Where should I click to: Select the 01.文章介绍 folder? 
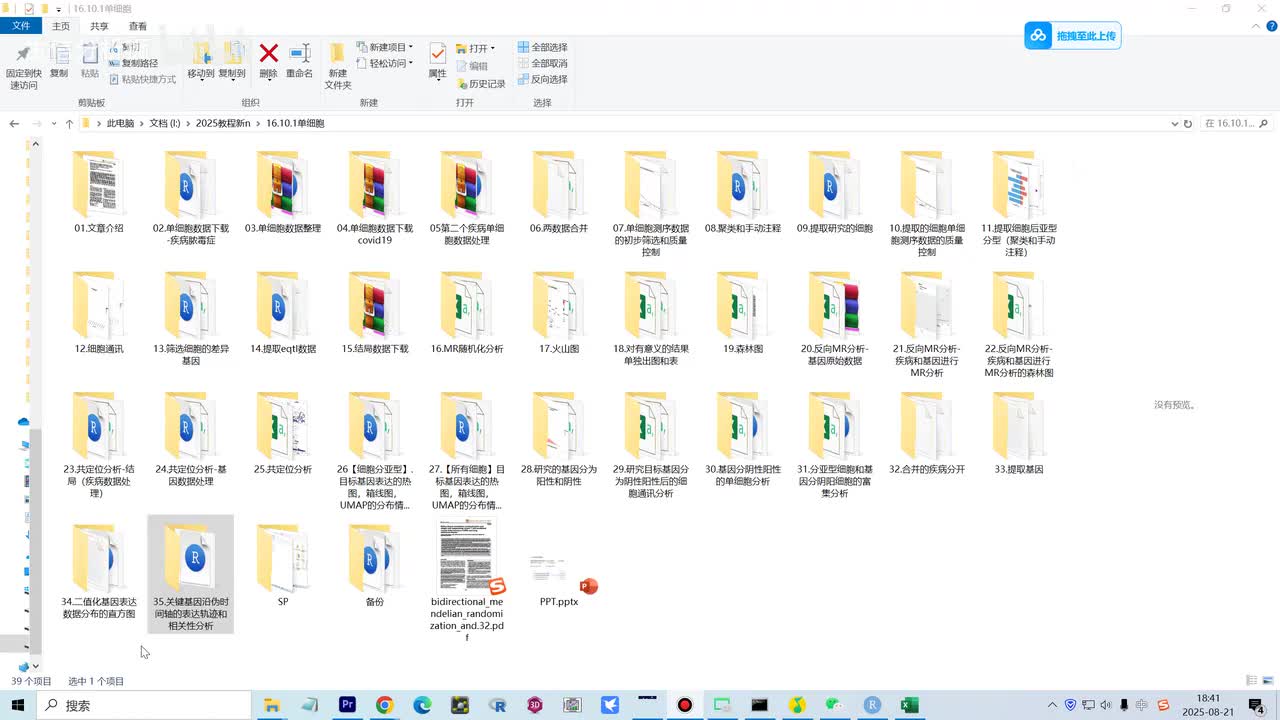point(99,193)
